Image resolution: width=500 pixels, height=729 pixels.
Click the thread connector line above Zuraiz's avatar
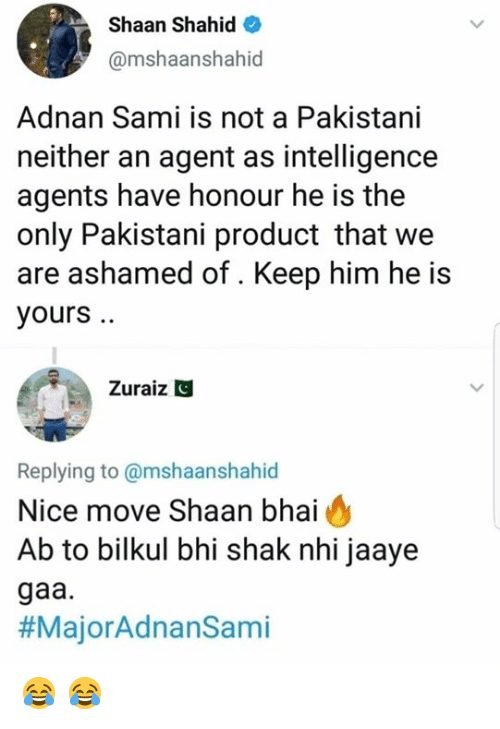tap(54, 355)
